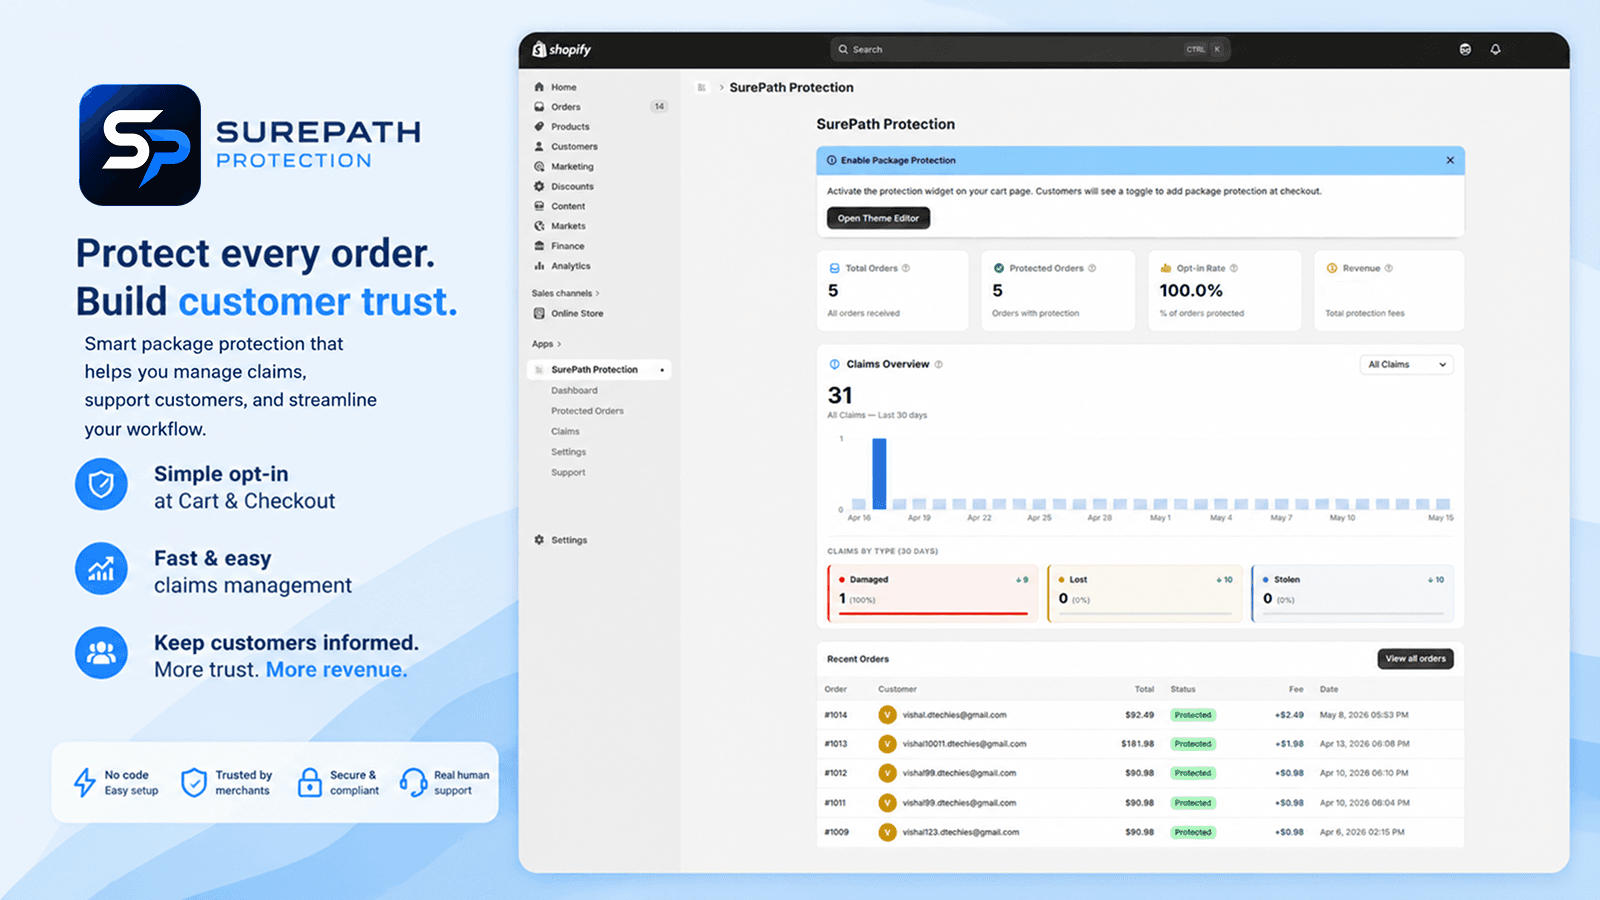Dismiss the Enable Package Protection banner

coord(1450,160)
